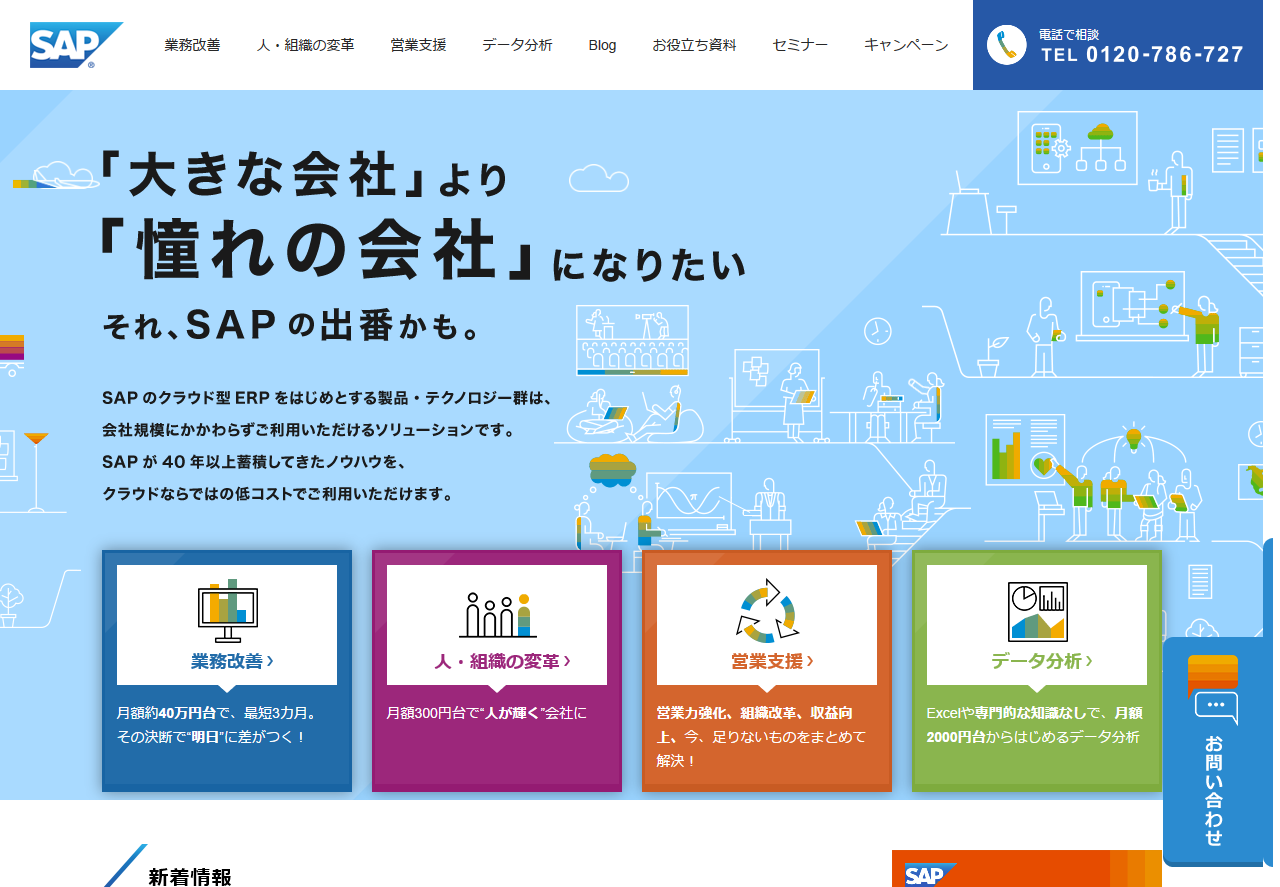Click the お問い合わせ side button
Viewport: 1280px width, 887px height.
pos(1214,790)
